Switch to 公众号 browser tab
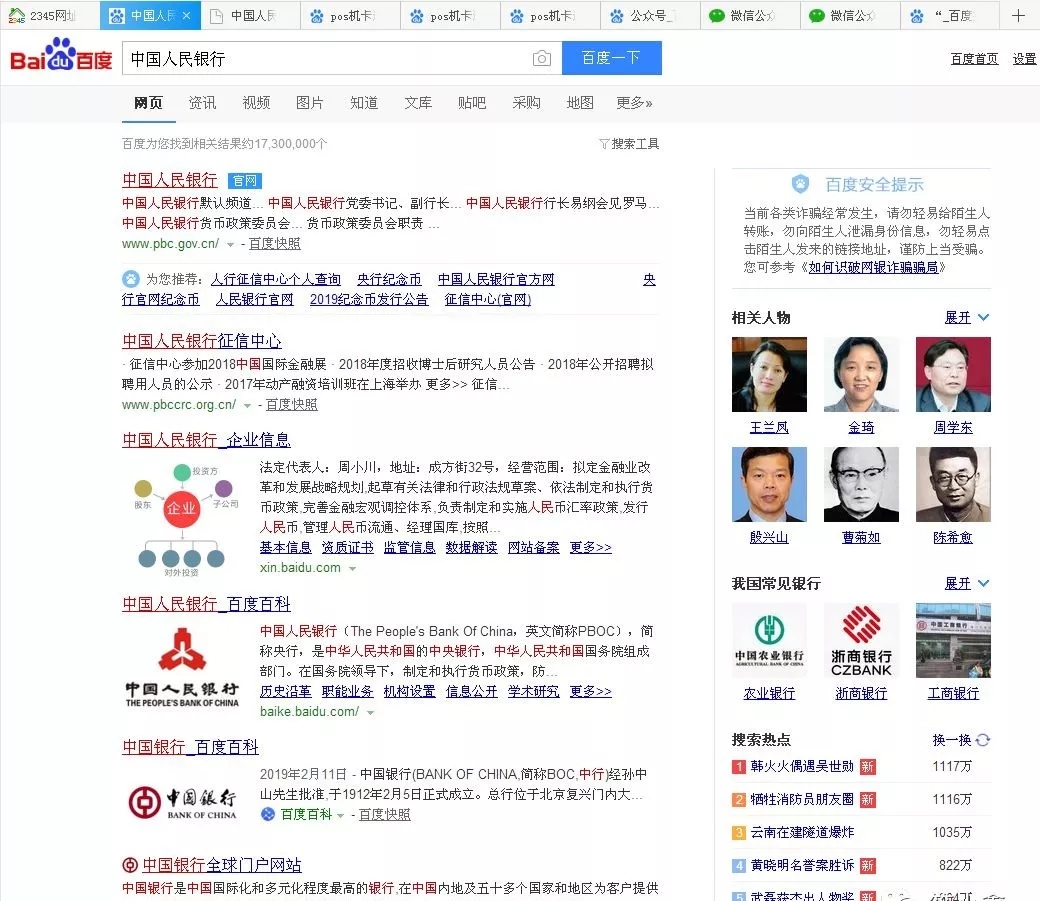The image size is (1040, 901). pyautogui.click(x=650, y=15)
